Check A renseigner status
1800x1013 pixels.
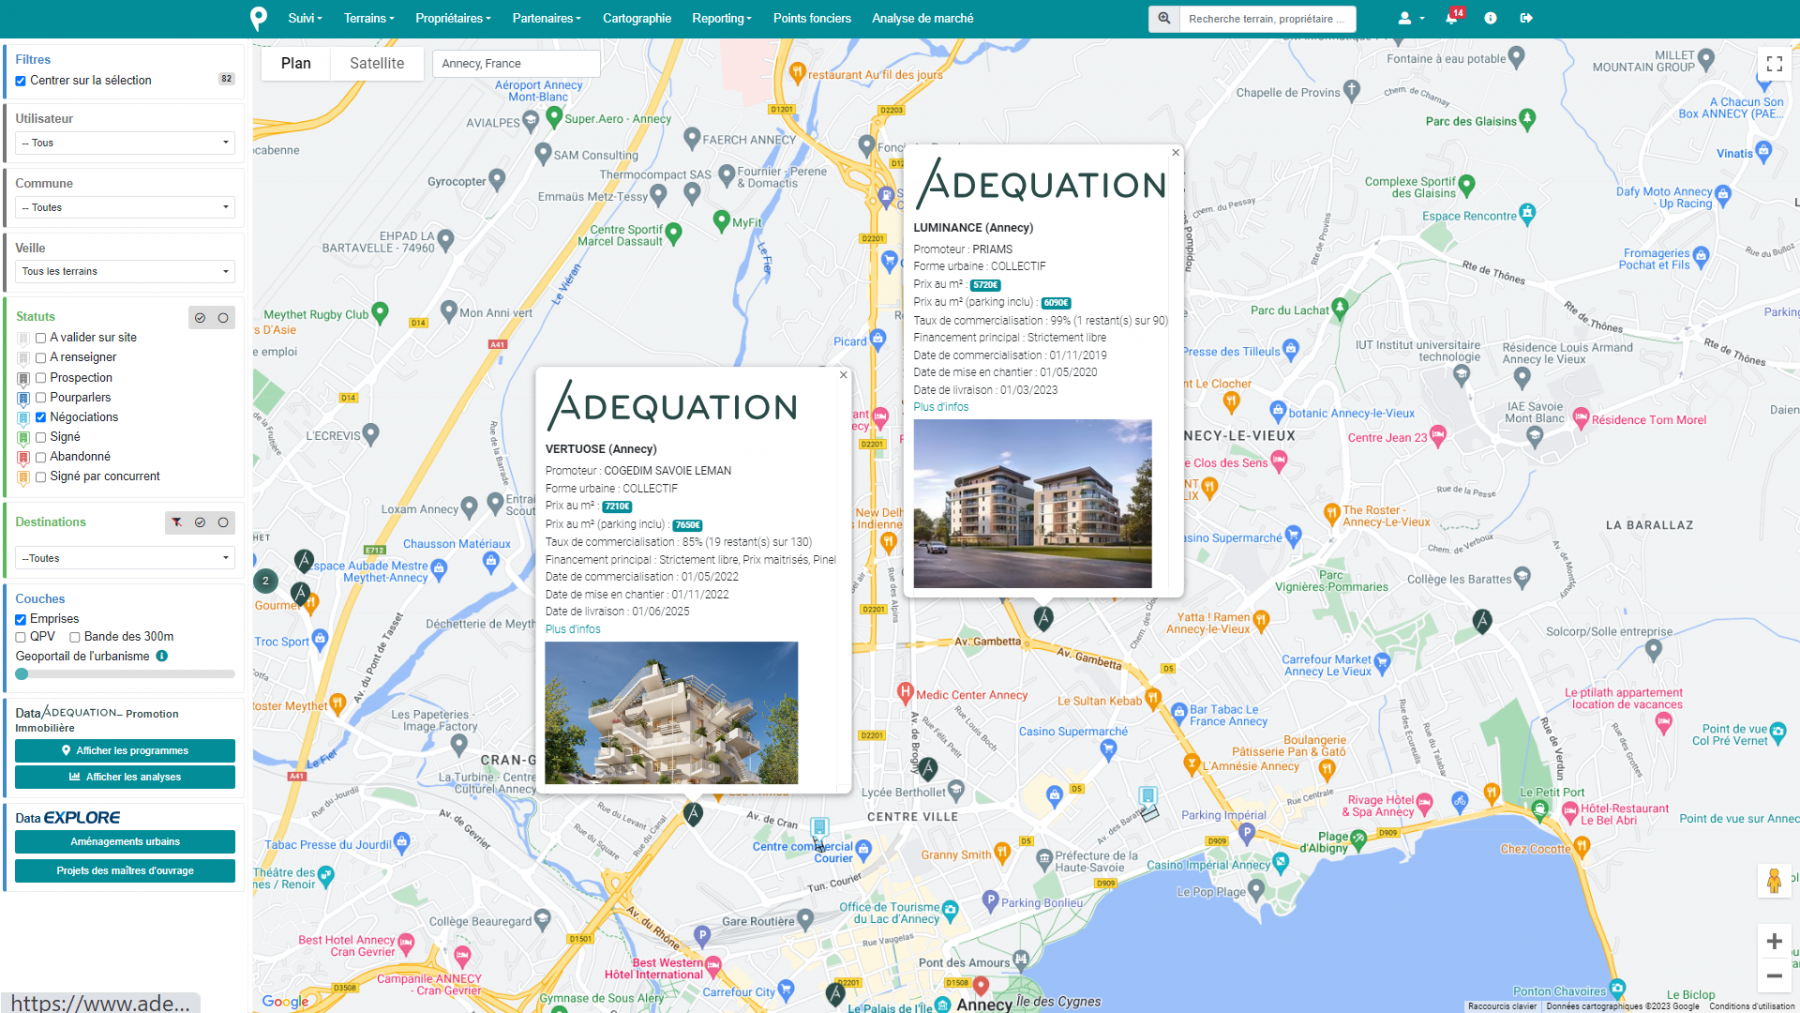click(41, 358)
